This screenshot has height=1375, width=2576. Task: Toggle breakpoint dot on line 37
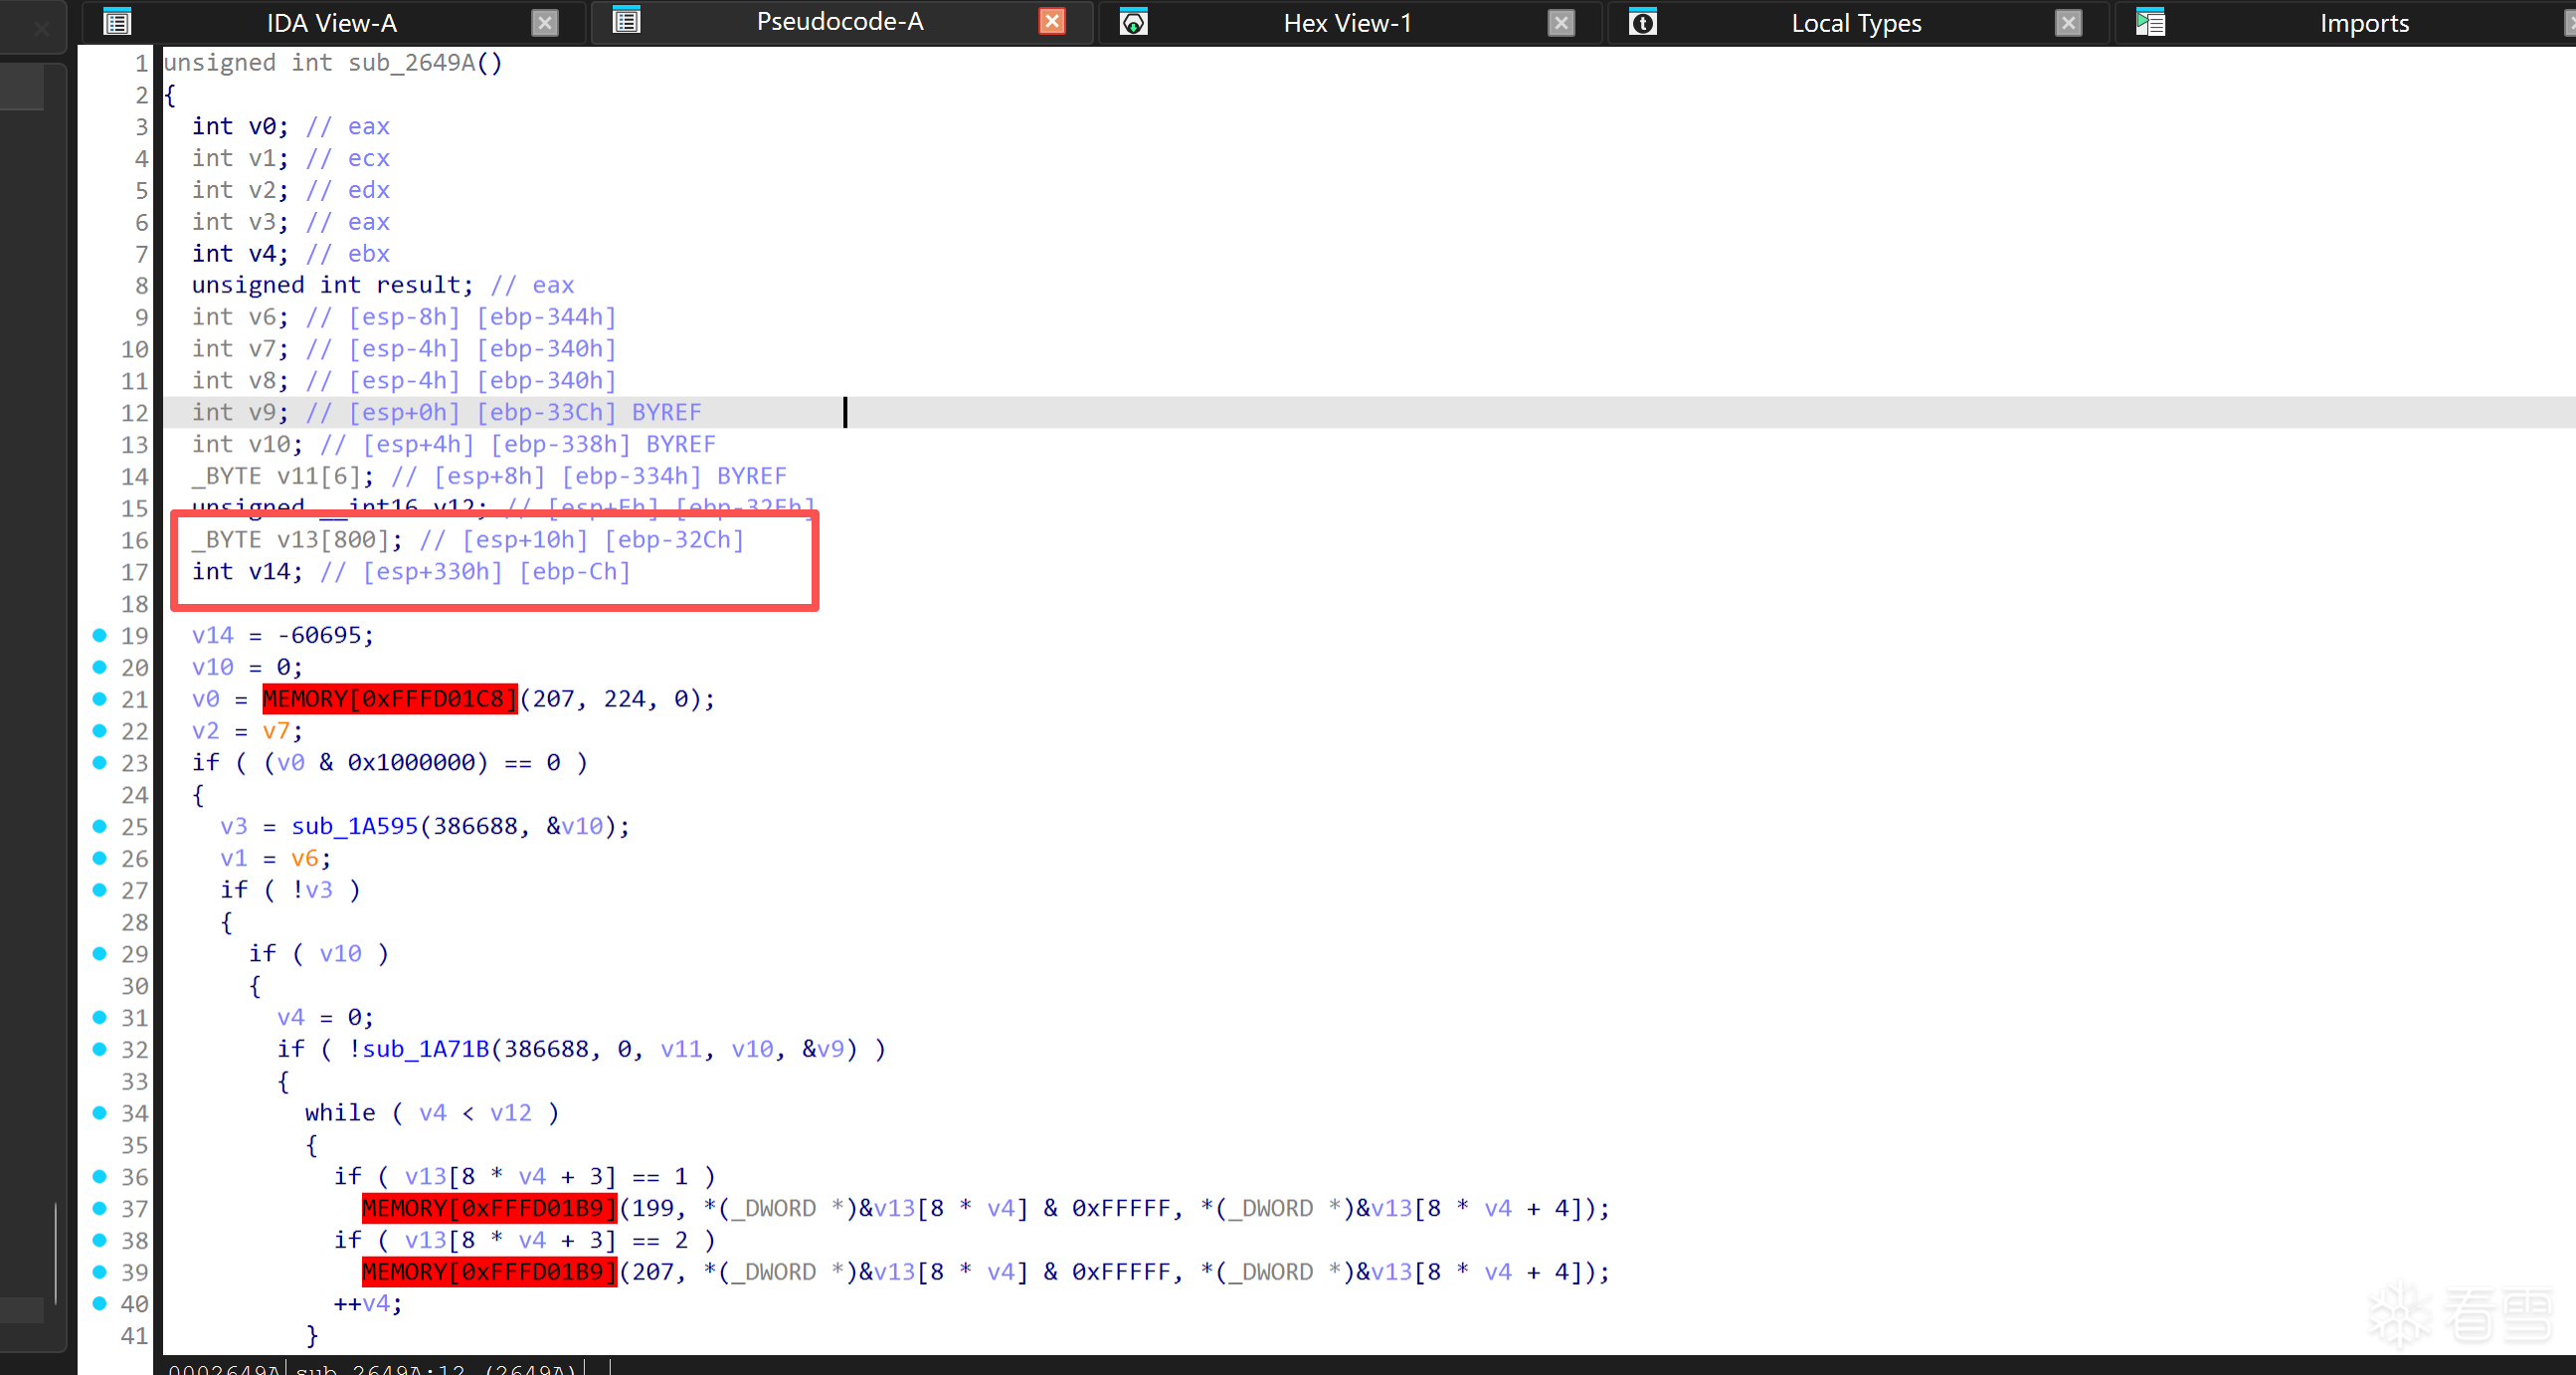click(x=100, y=1208)
